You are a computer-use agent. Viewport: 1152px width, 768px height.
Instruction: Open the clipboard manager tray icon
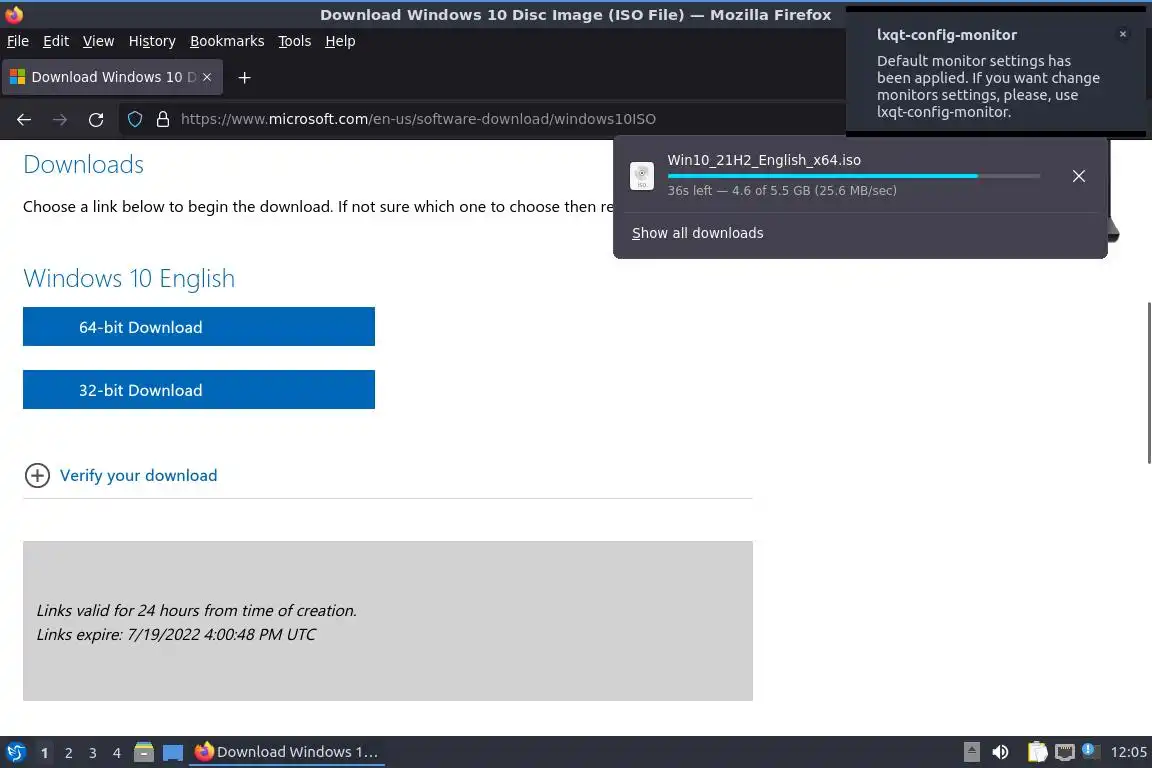click(x=1037, y=752)
